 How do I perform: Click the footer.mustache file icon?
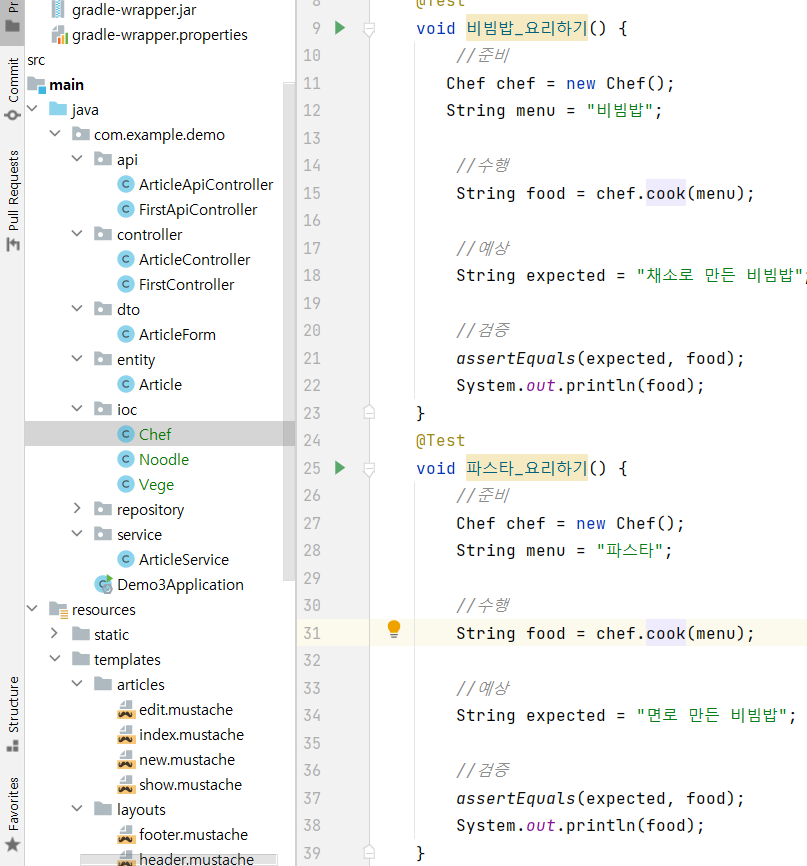click(x=126, y=834)
